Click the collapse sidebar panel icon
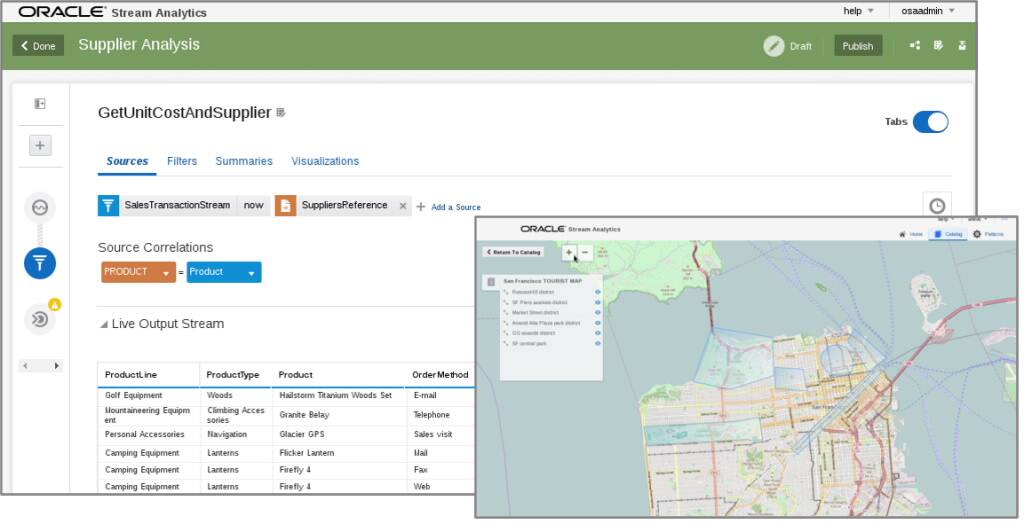 [x=40, y=104]
